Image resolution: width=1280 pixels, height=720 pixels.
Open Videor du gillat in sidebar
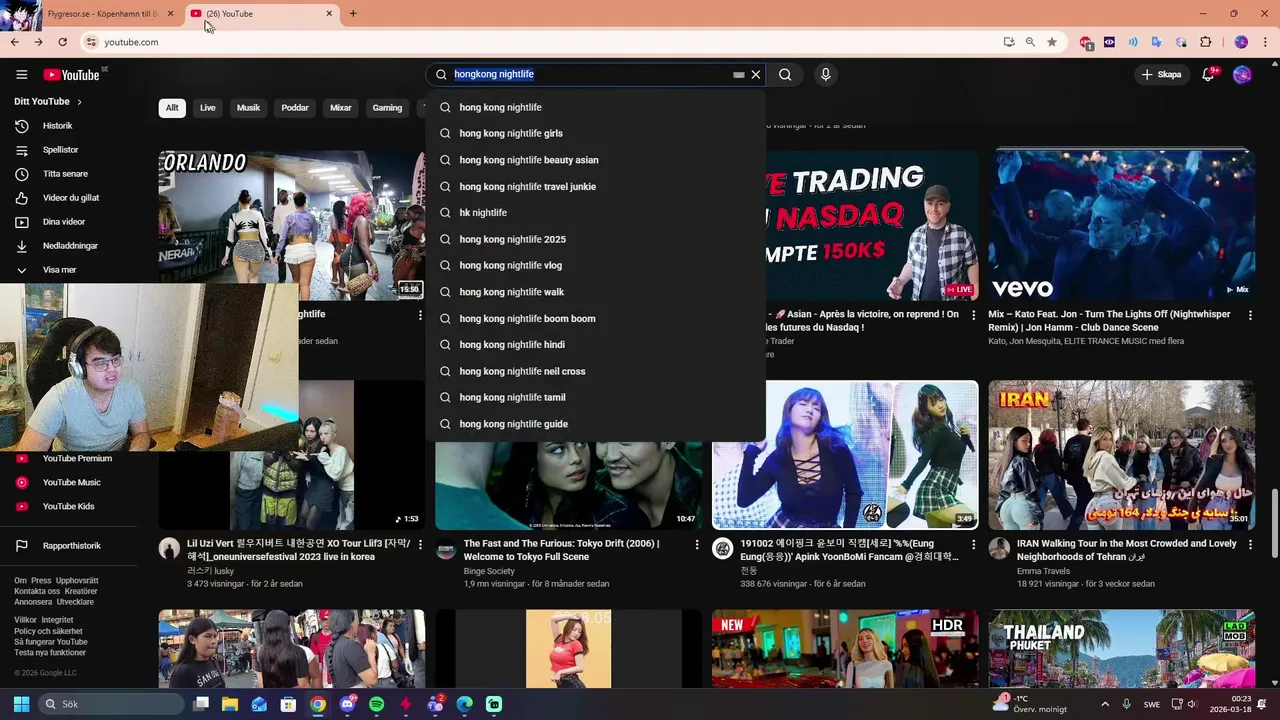(x=70, y=198)
